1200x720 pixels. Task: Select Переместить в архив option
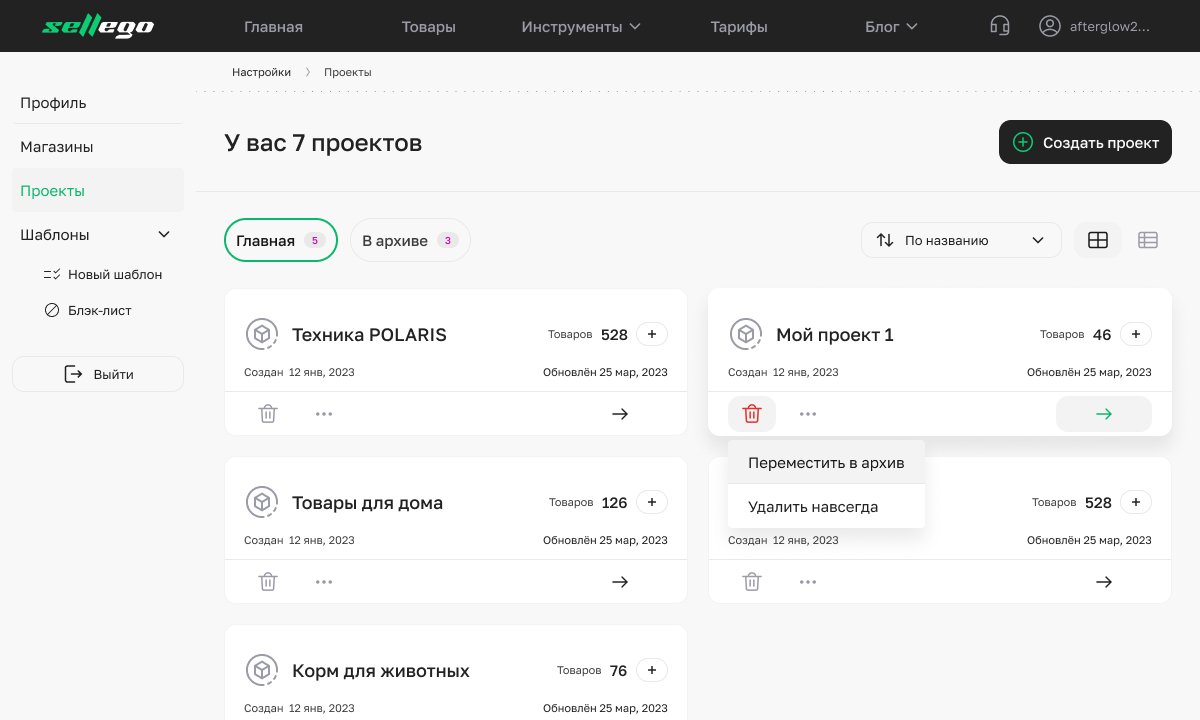[x=826, y=463]
